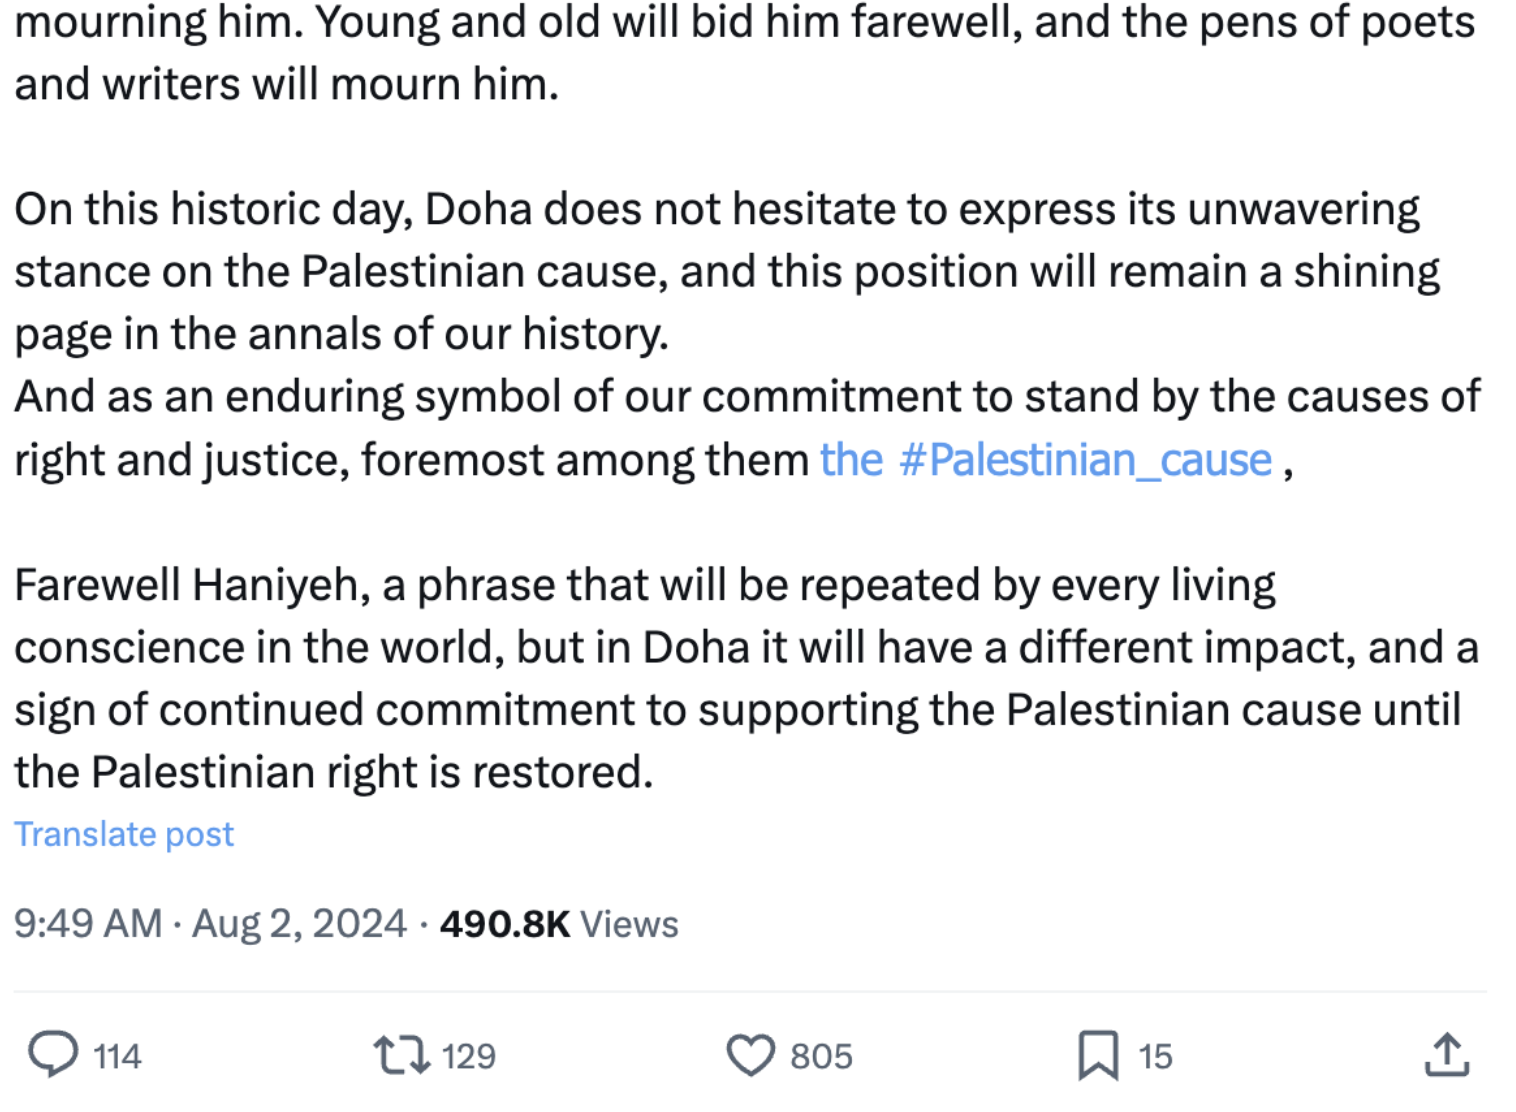Click the 805 likes count
1516x1112 pixels.
pyautogui.click(x=821, y=1057)
